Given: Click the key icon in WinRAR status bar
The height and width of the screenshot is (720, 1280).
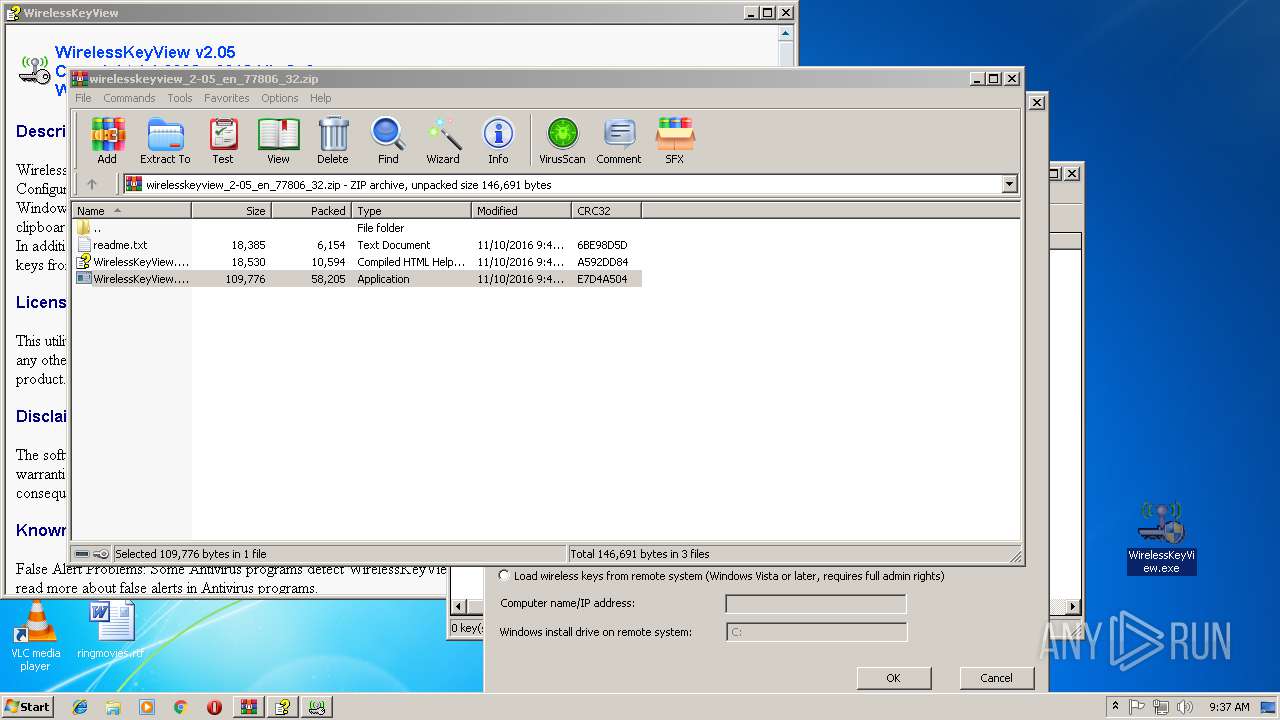Looking at the screenshot, I should (101, 554).
